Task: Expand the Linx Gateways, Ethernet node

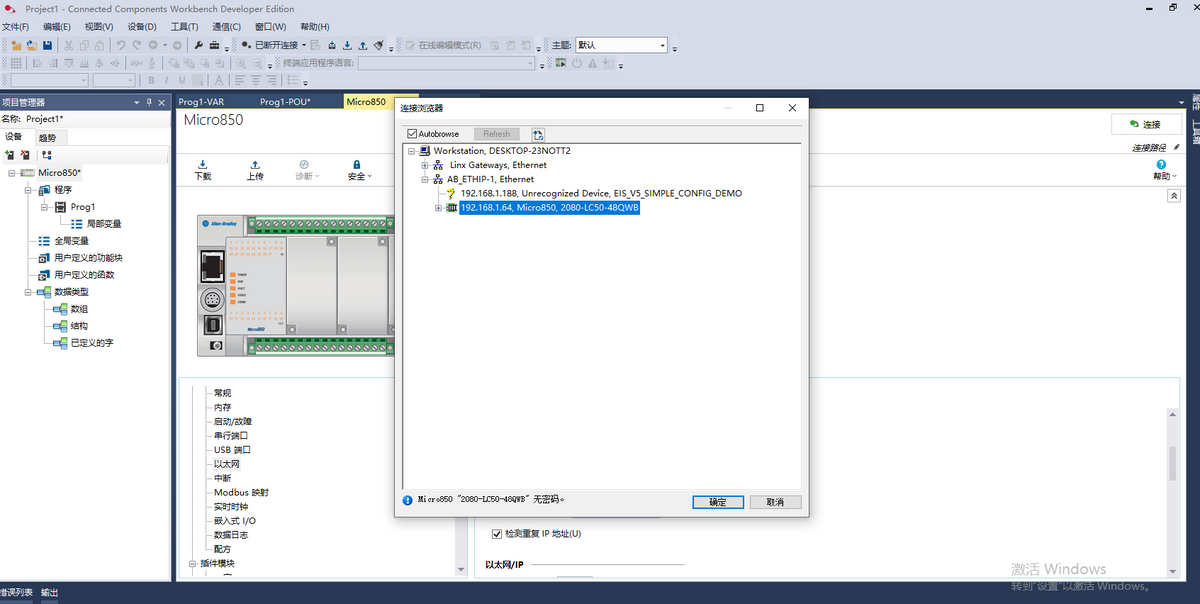Action: (425, 165)
